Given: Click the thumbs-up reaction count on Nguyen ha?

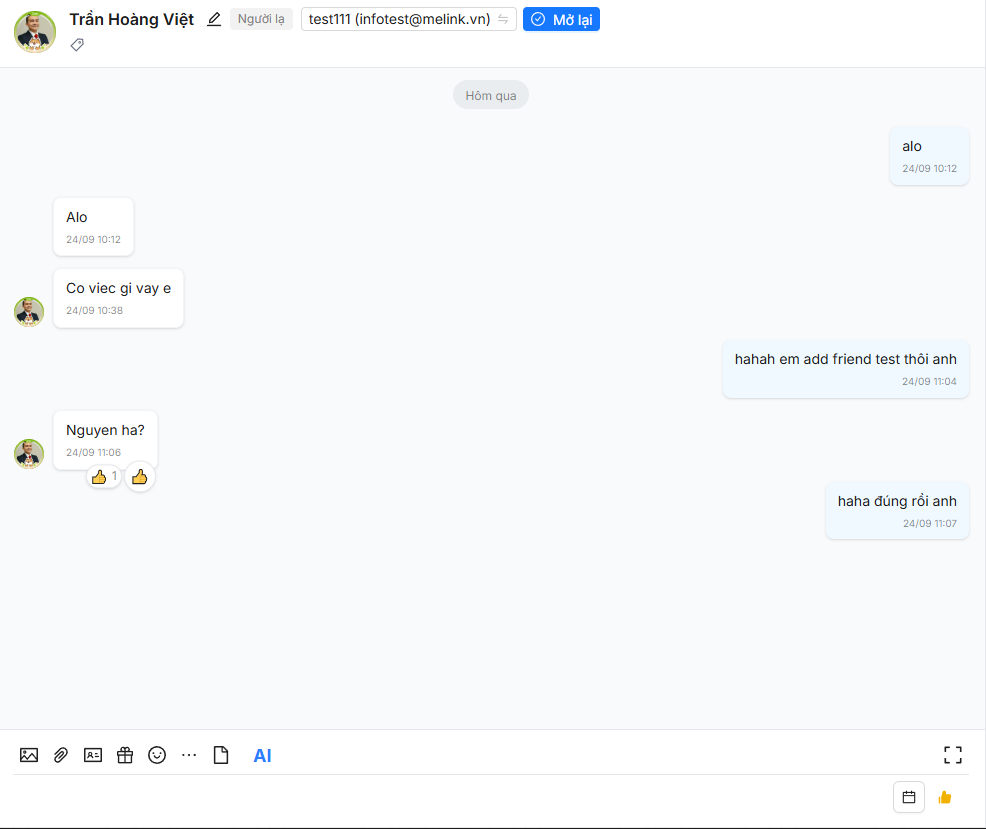Looking at the screenshot, I should click(x=104, y=477).
